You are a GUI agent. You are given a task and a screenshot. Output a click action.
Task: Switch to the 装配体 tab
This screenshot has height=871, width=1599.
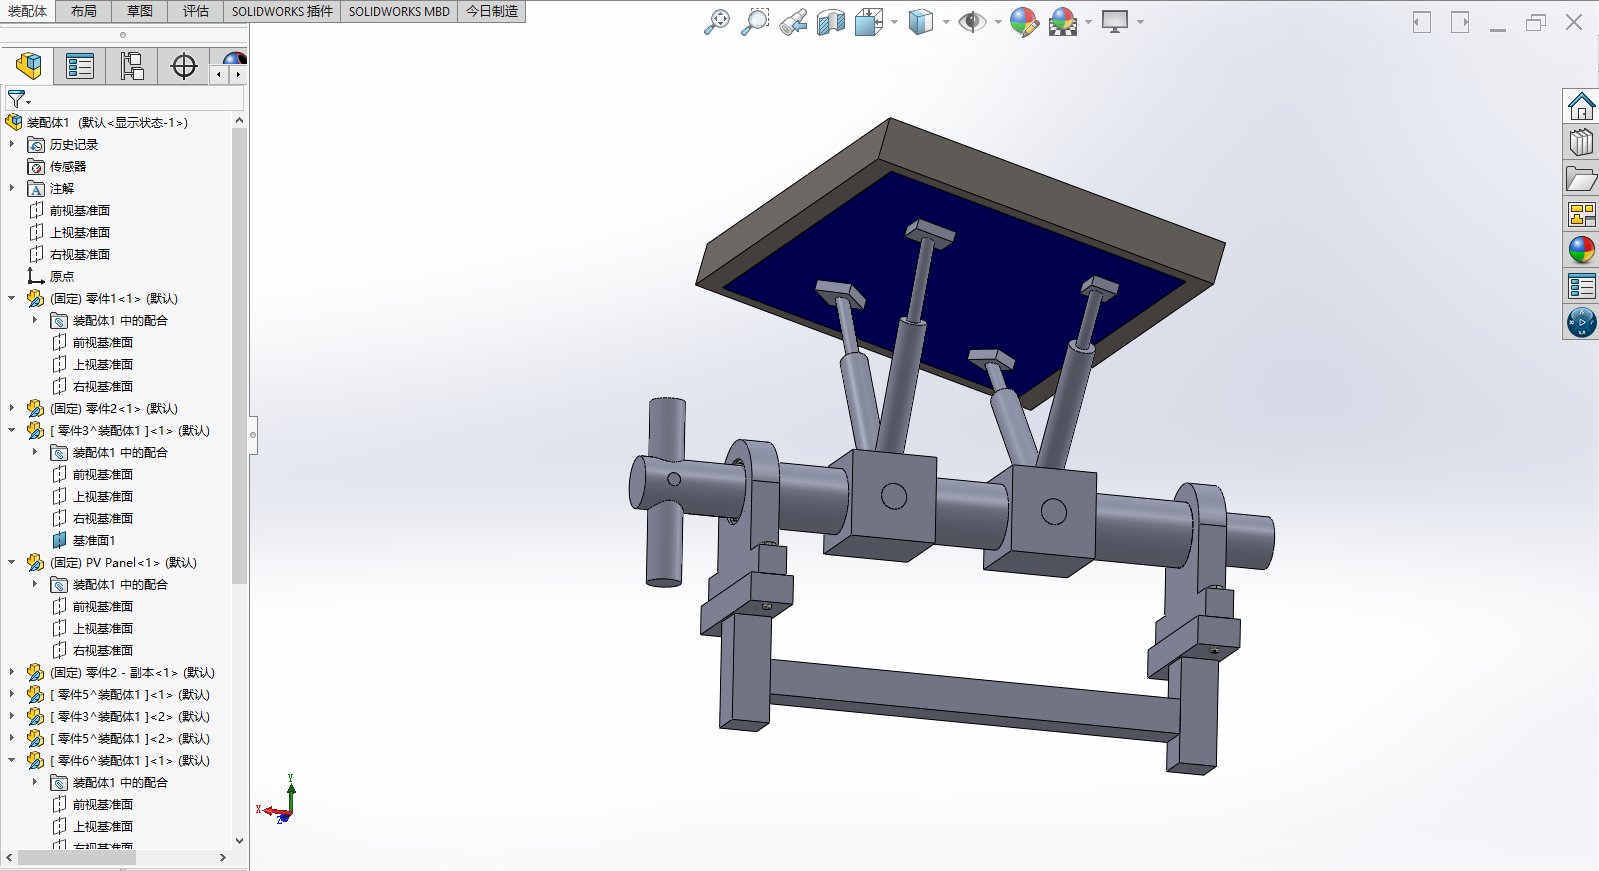27,11
